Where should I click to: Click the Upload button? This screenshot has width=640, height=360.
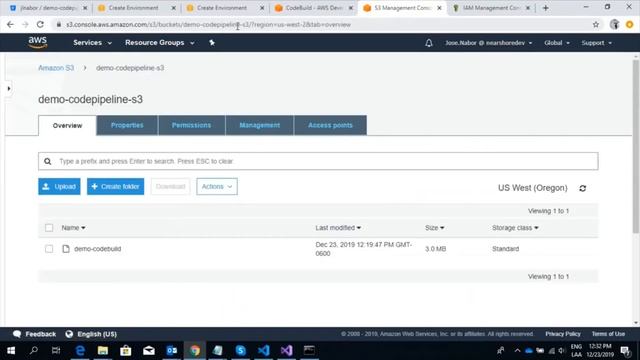coord(59,187)
